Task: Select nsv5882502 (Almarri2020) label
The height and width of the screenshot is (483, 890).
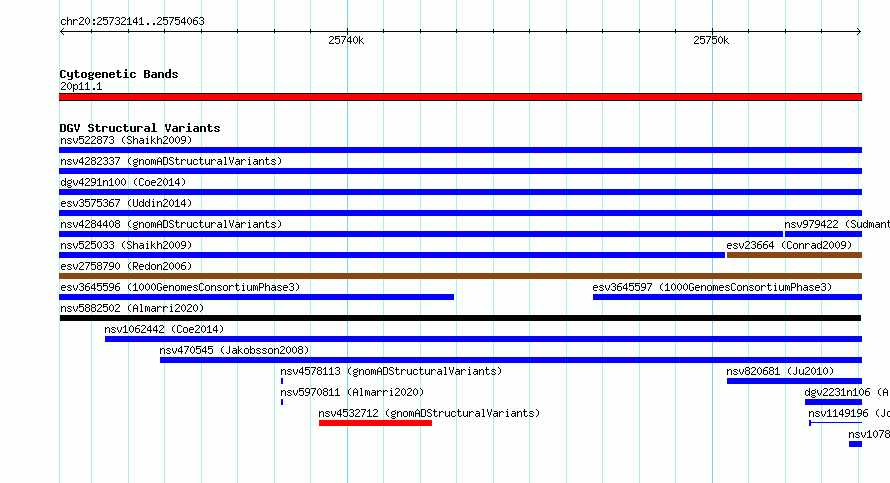Action: click(x=132, y=308)
